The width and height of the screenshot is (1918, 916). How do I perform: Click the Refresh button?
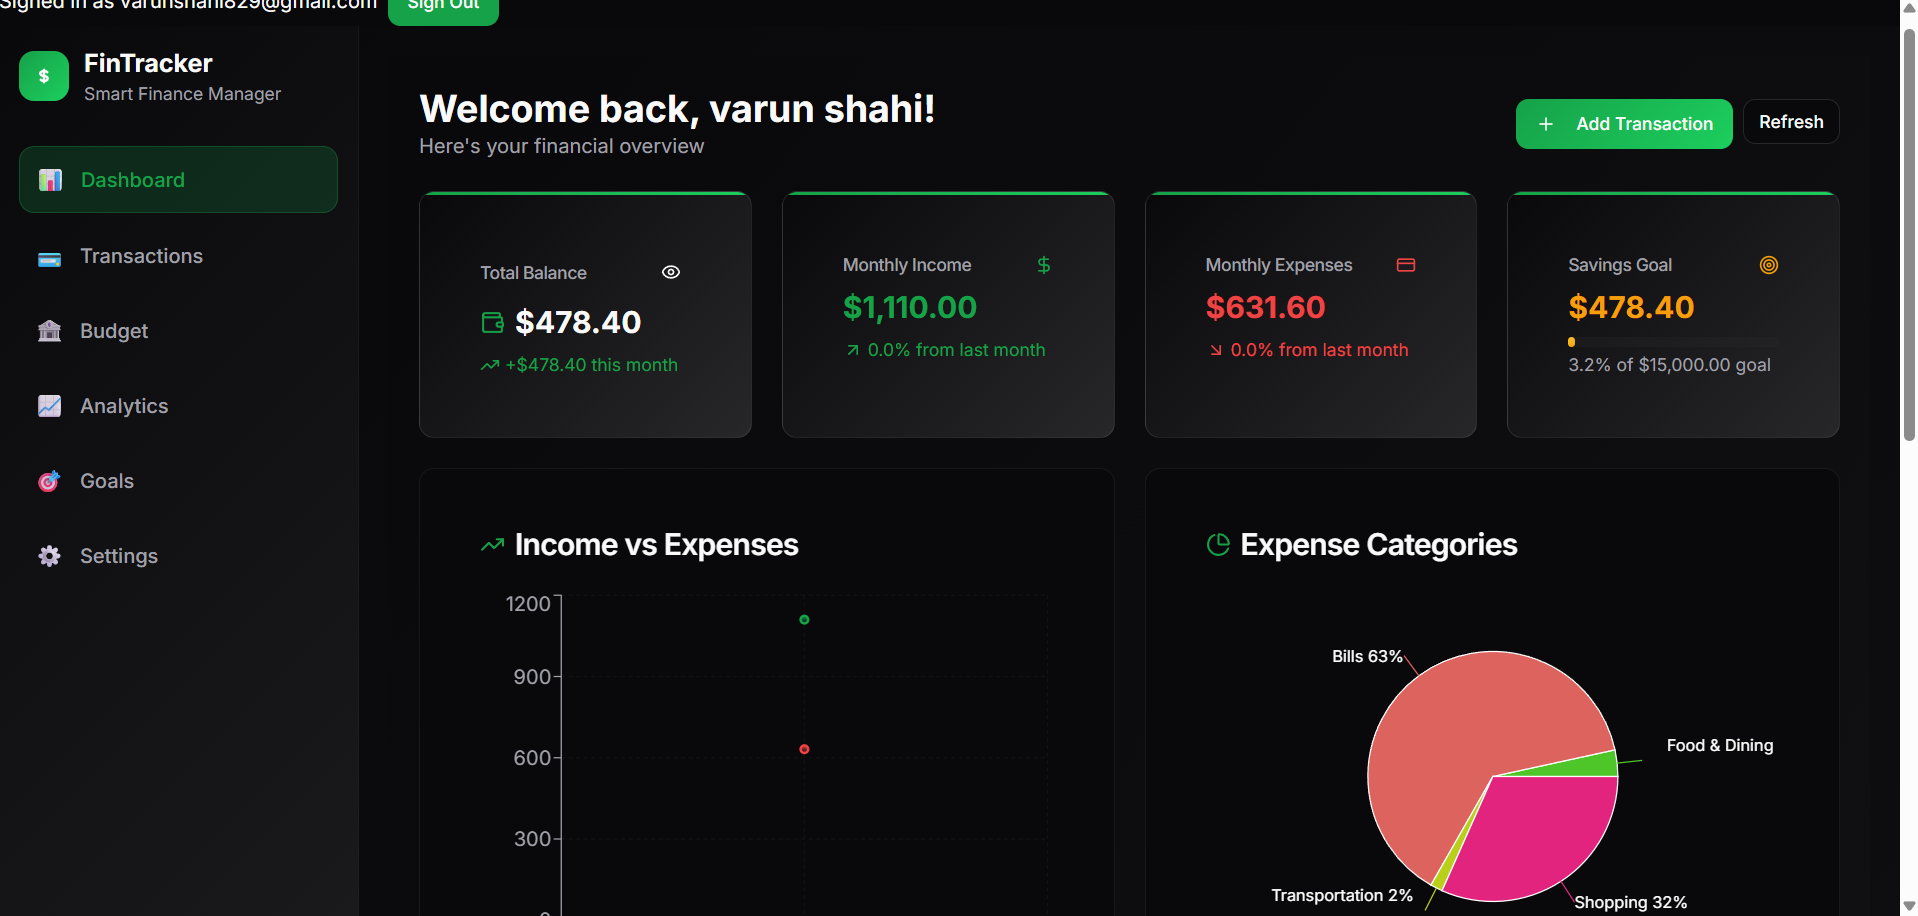click(1790, 122)
